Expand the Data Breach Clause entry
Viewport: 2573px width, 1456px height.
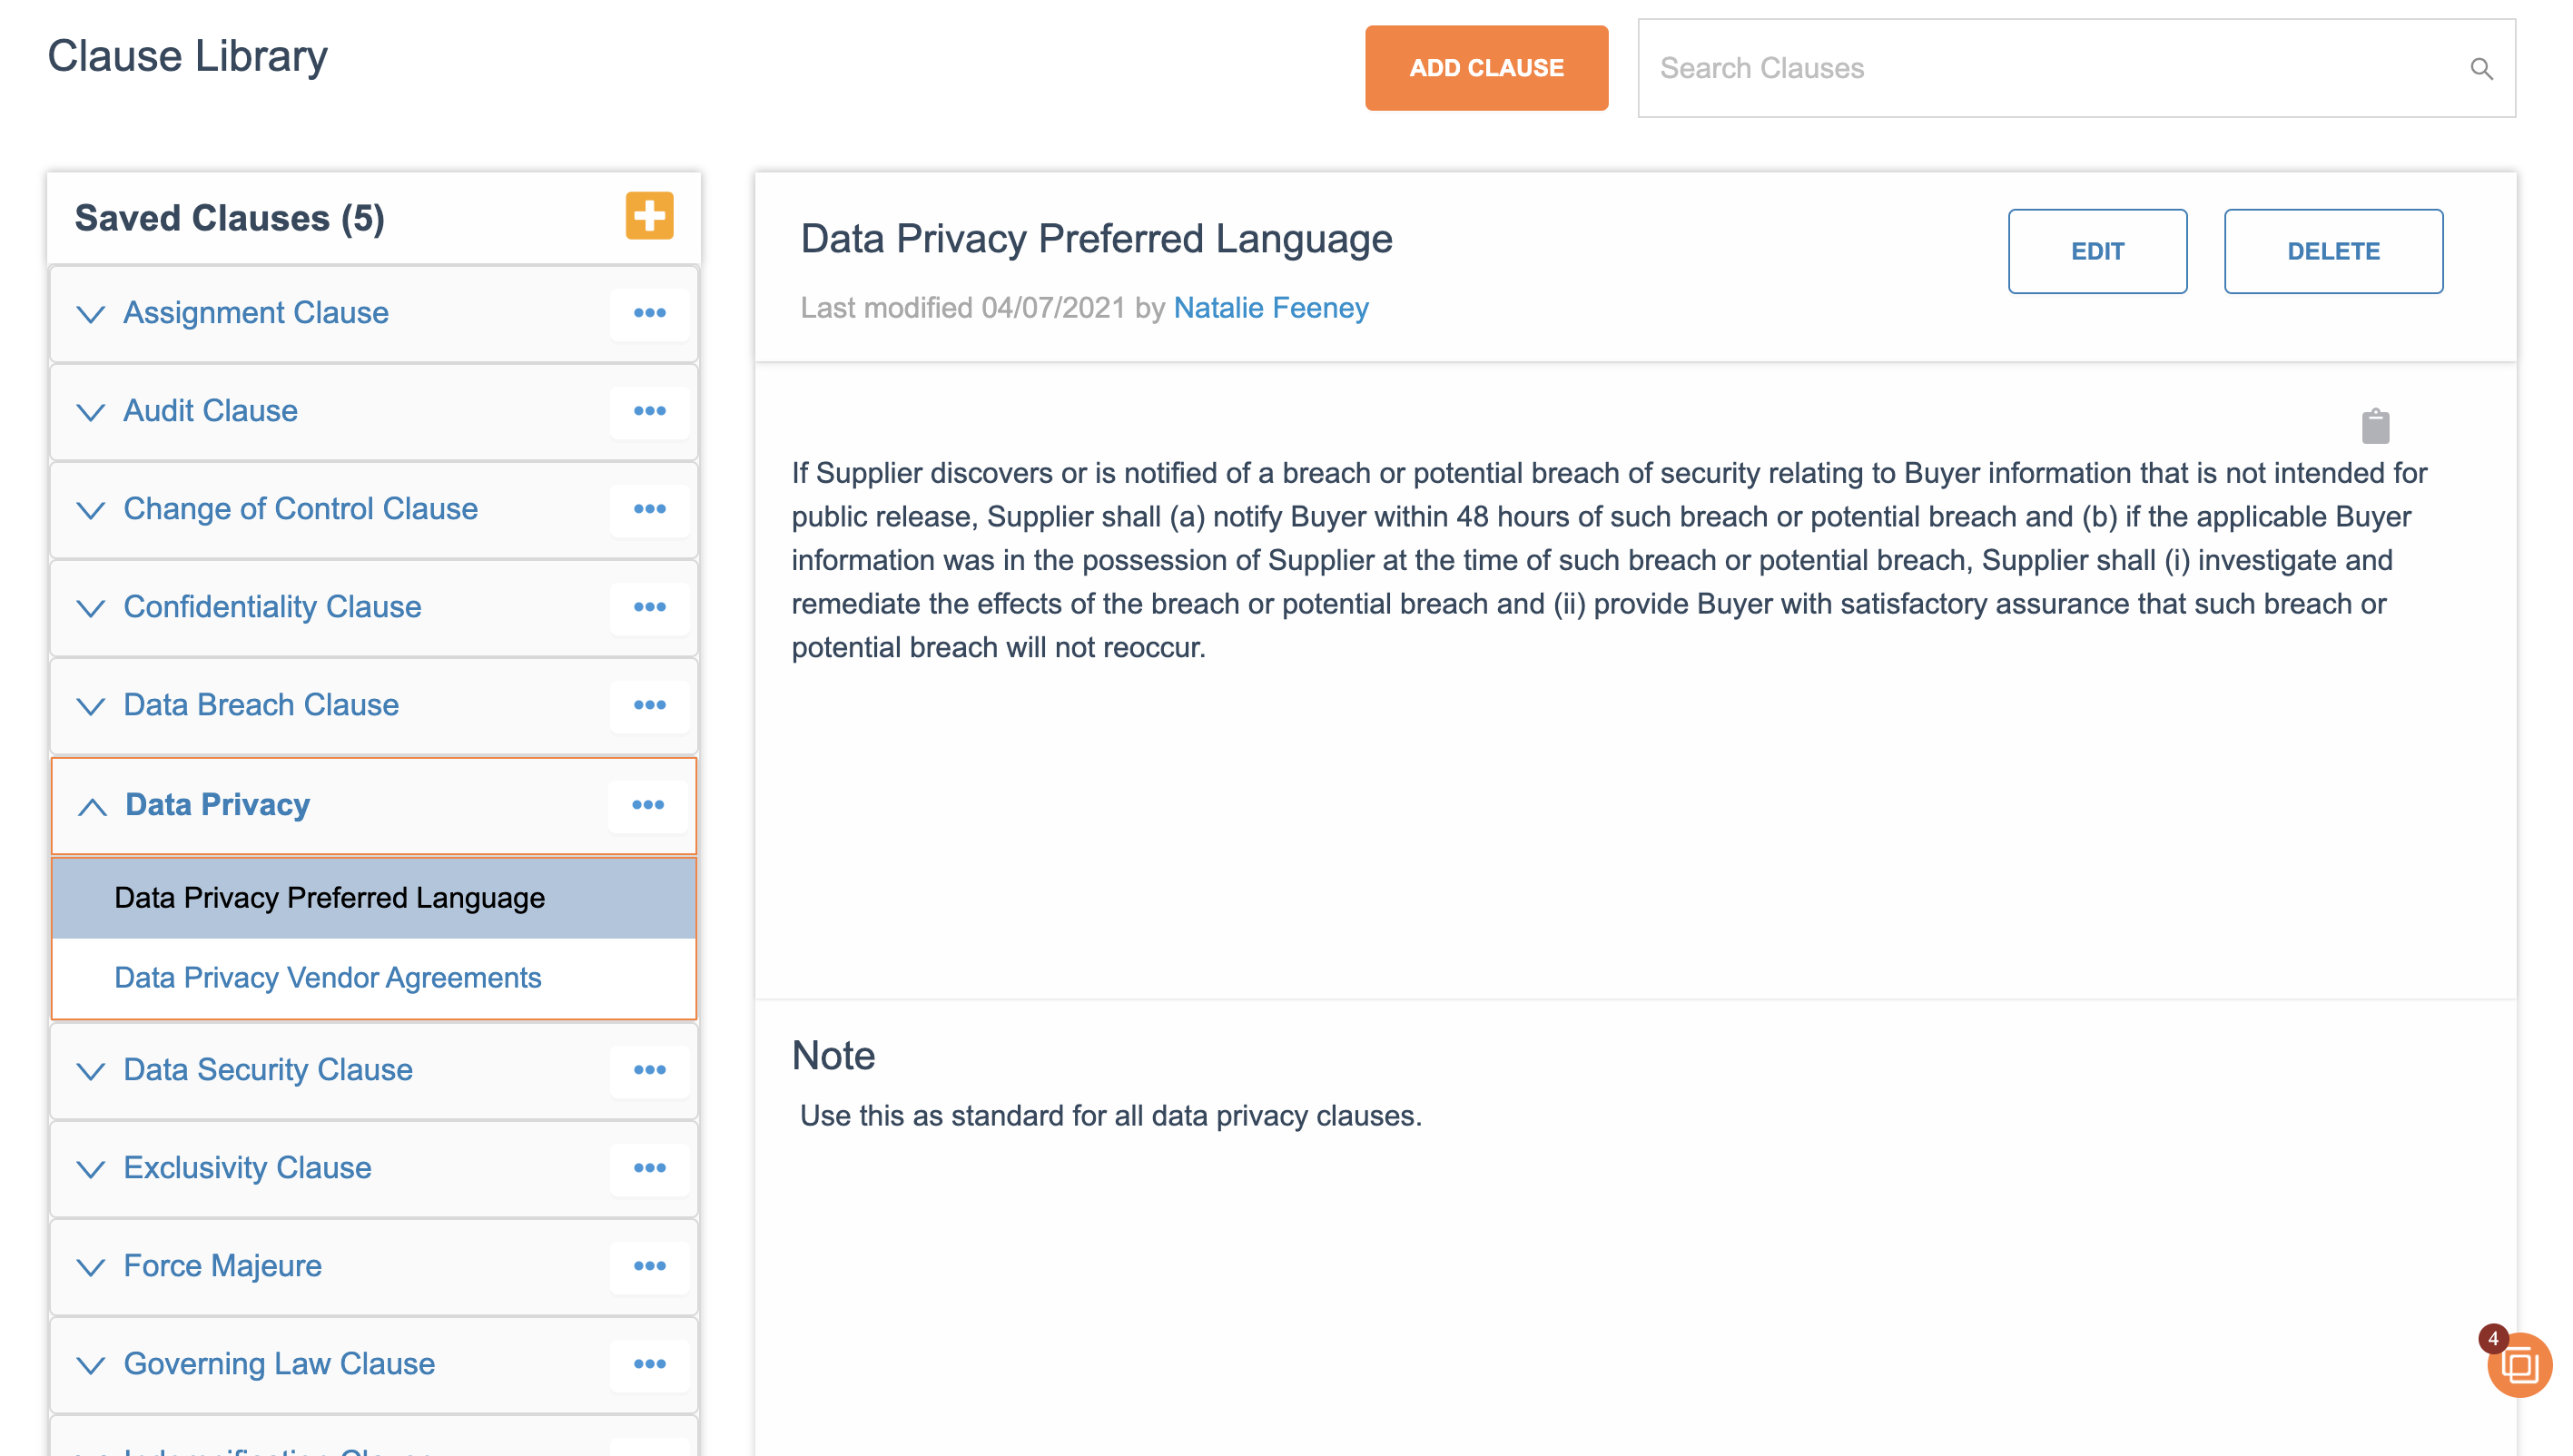click(91, 706)
